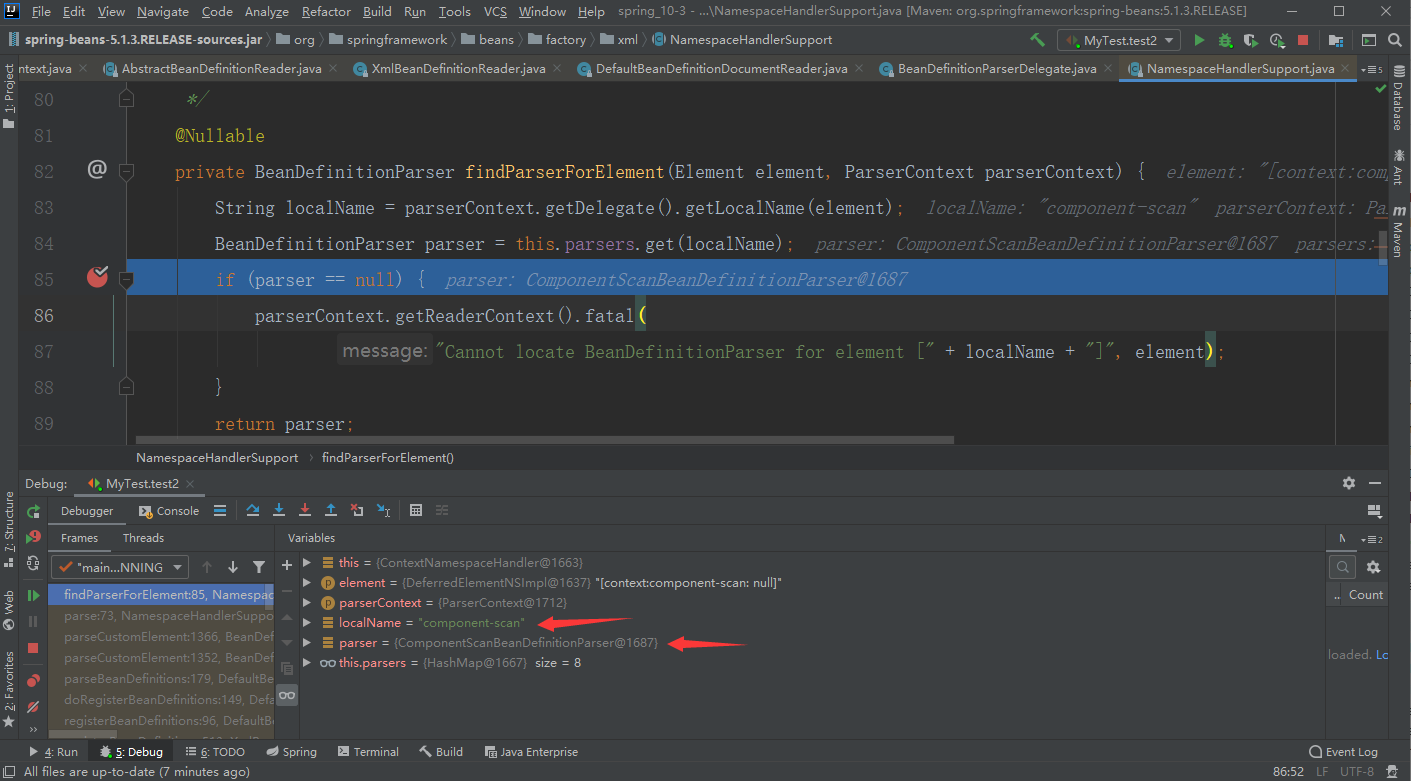Switch to the Threads tab
The width and height of the screenshot is (1411, 781).
coord(143,538)
